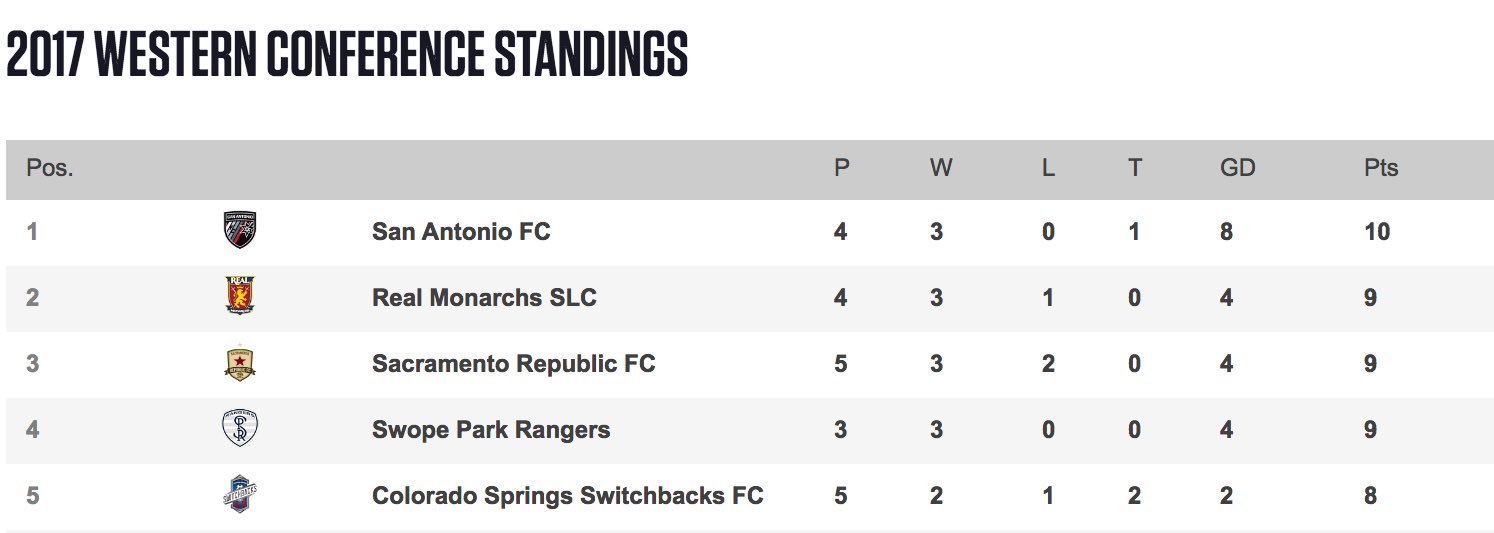Viewport: 1494px width, 533px height.
Task: Select the Sacramento Republic FC team name
Action: click(514, 364)
